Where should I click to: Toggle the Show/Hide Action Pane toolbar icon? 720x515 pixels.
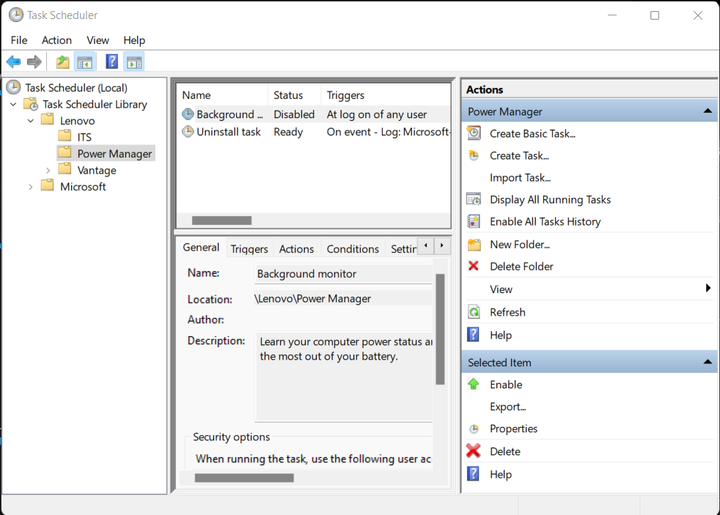click(x=134, y=62)
